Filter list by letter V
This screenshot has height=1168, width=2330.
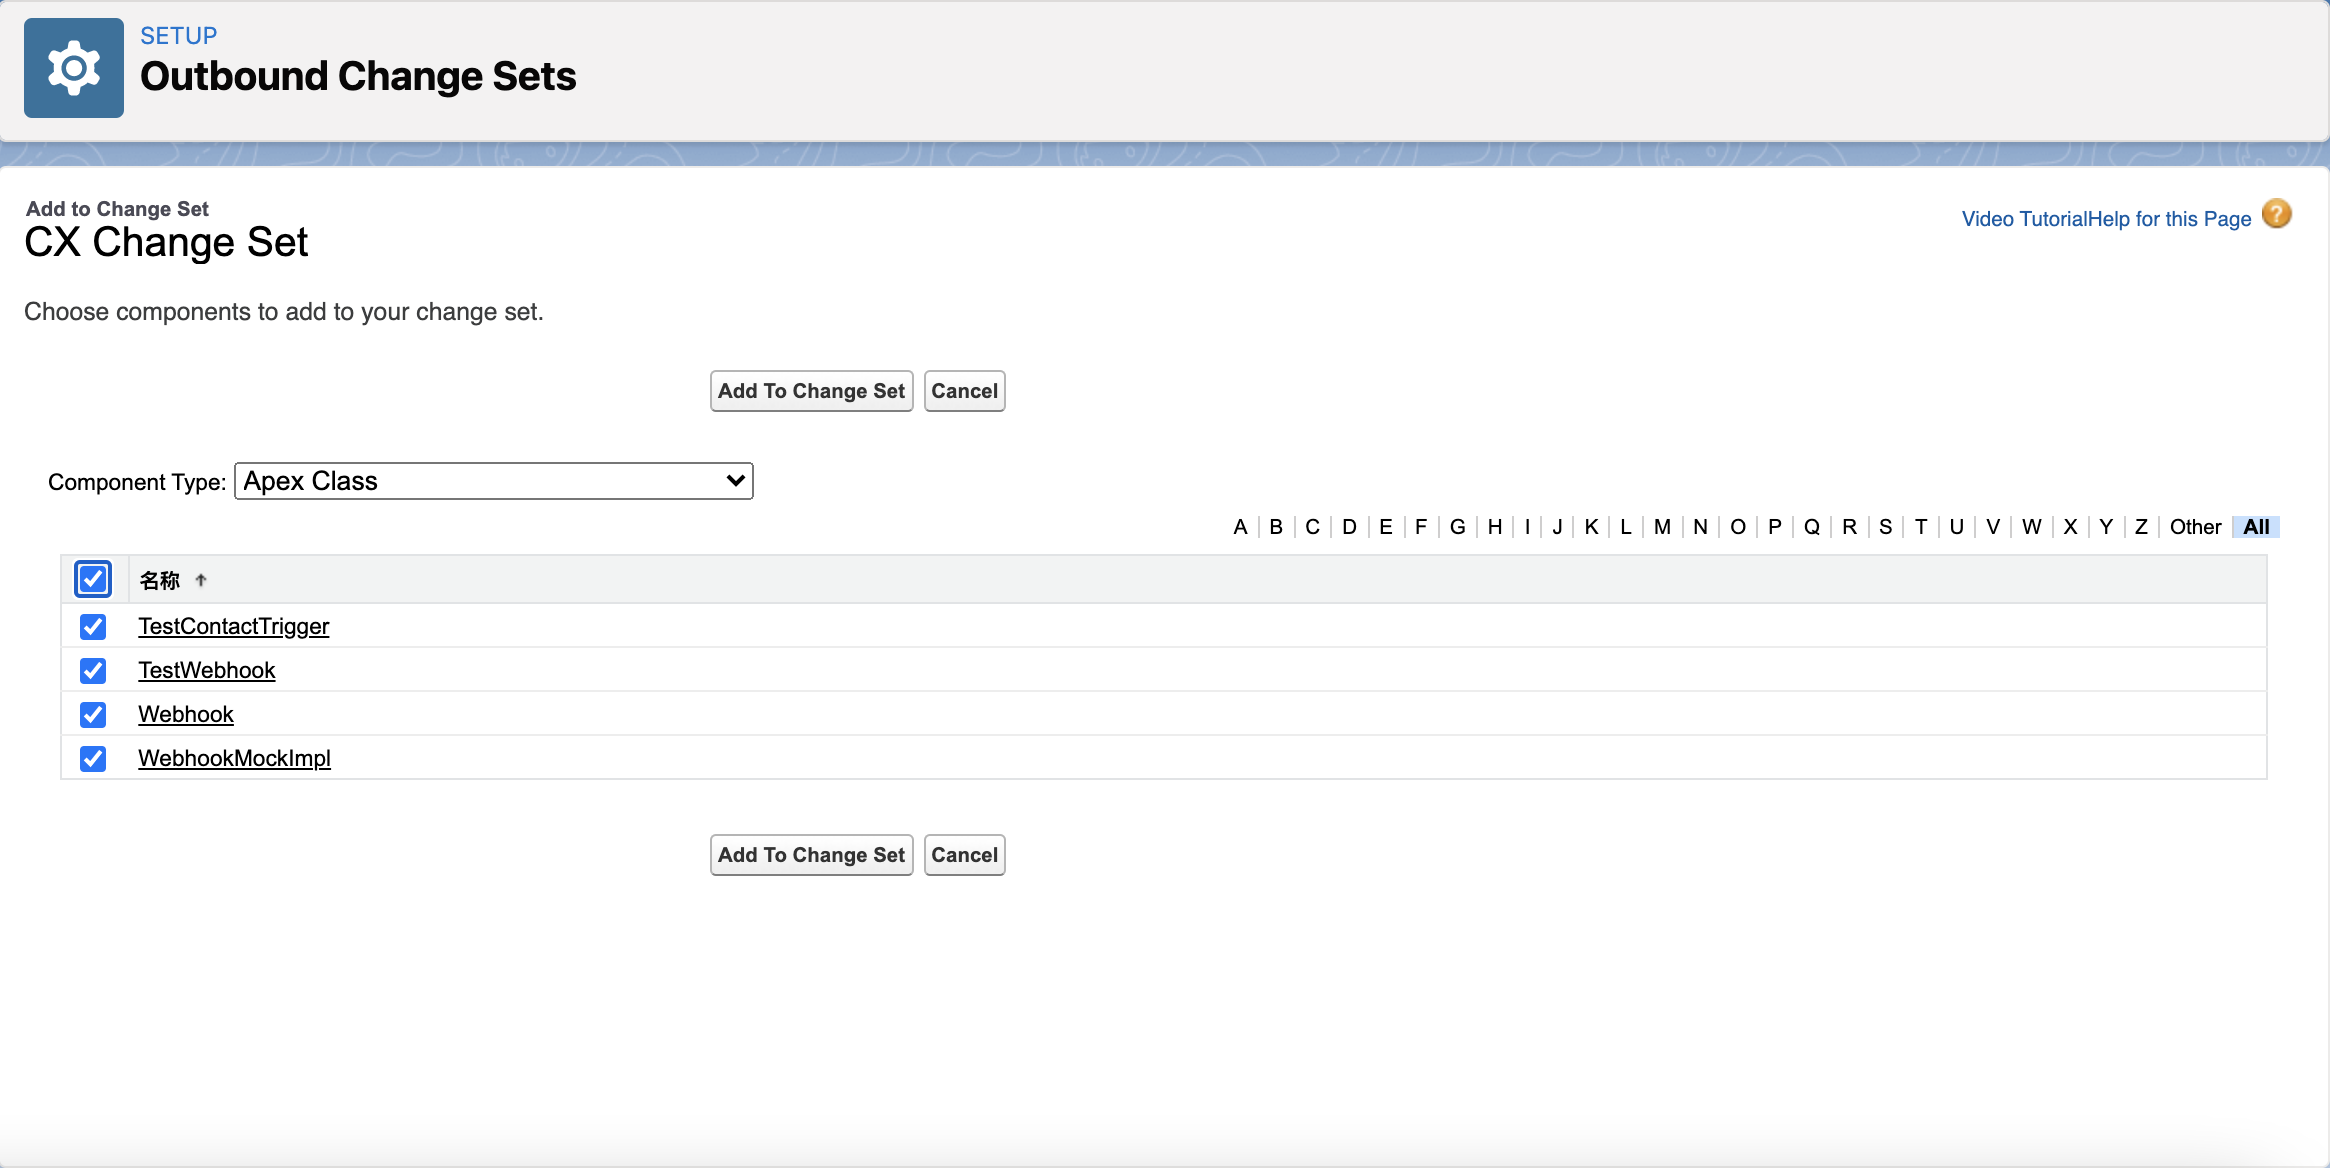click(x=1993, y=527)
